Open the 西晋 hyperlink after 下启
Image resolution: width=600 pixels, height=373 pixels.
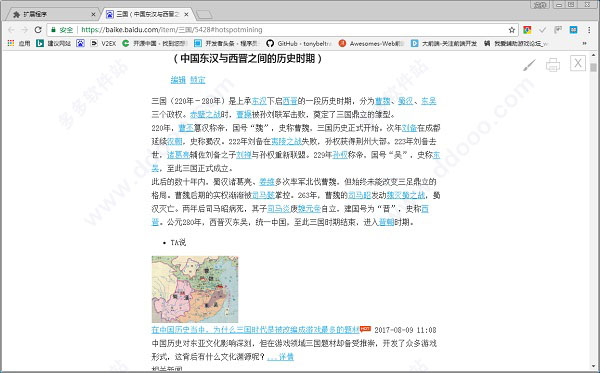290,101
